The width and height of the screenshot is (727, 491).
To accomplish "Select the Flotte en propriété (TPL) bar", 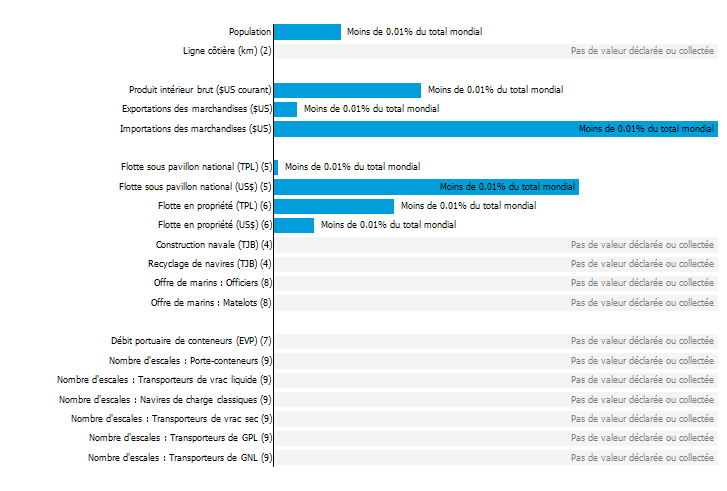I will (x=334, y=206).
